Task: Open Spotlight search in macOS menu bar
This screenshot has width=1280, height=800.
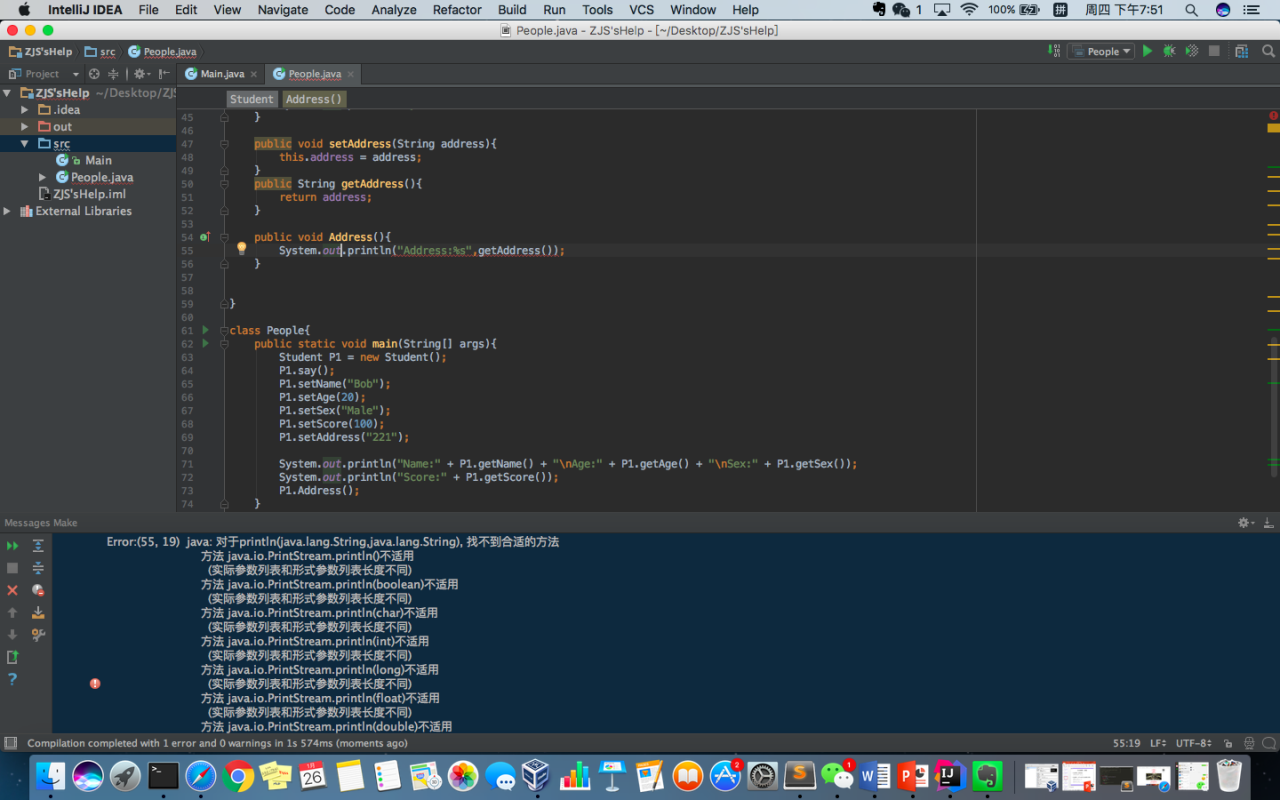Action: [1191, 10]
